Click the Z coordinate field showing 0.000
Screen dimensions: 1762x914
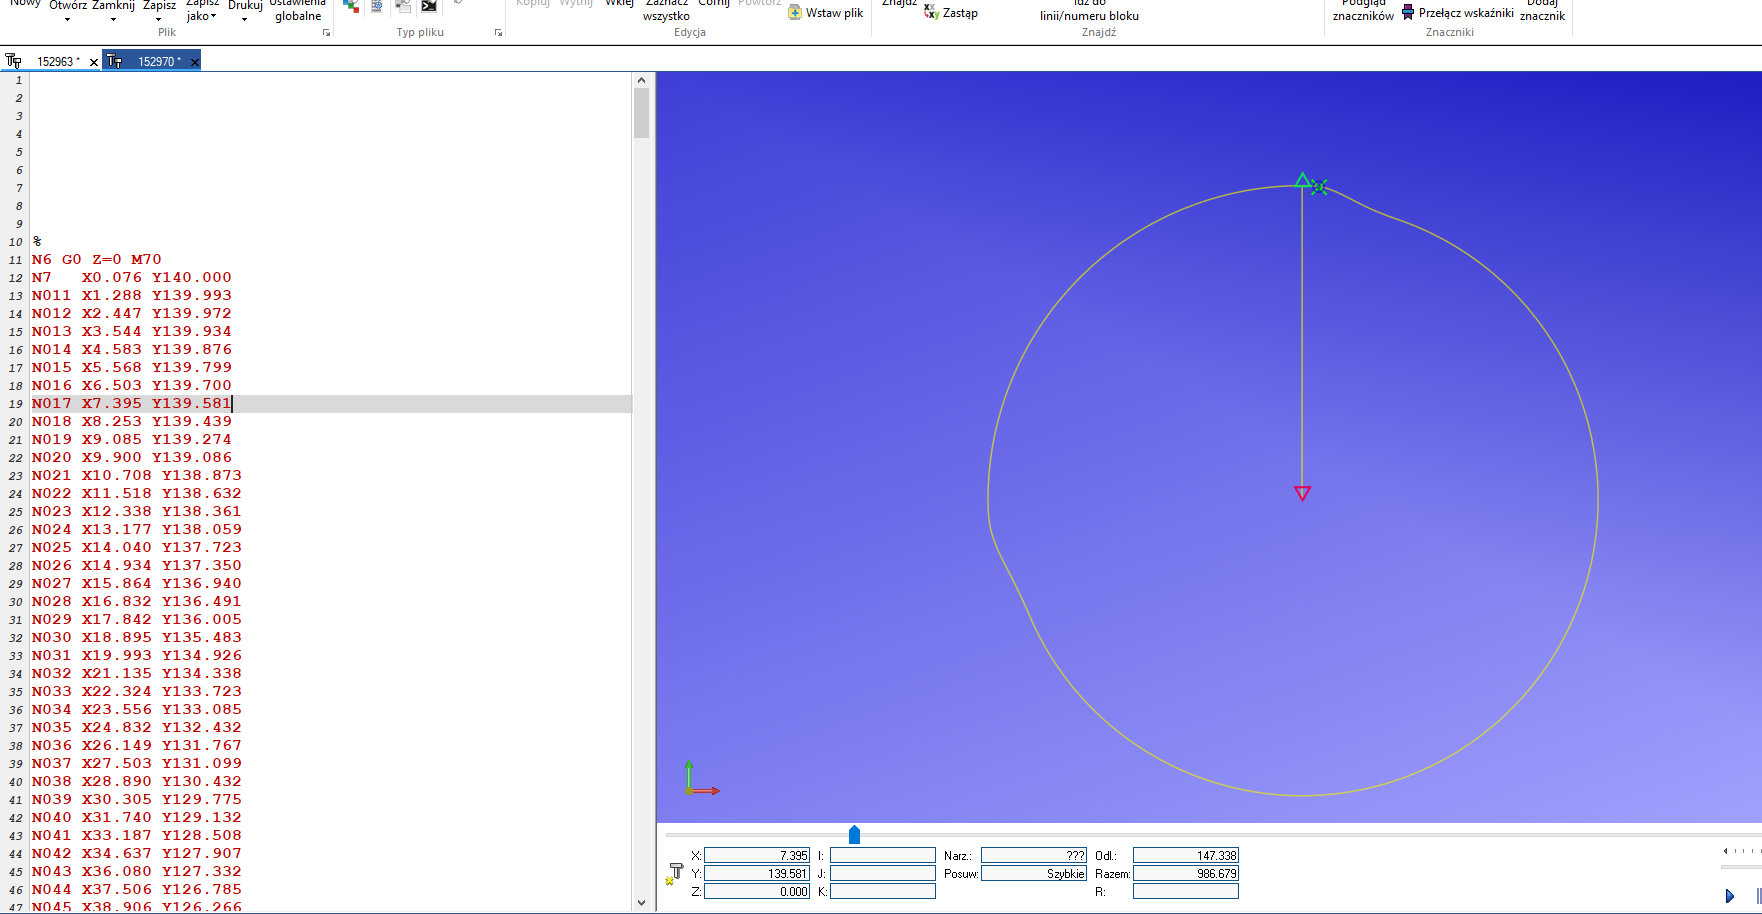point(757,892)
